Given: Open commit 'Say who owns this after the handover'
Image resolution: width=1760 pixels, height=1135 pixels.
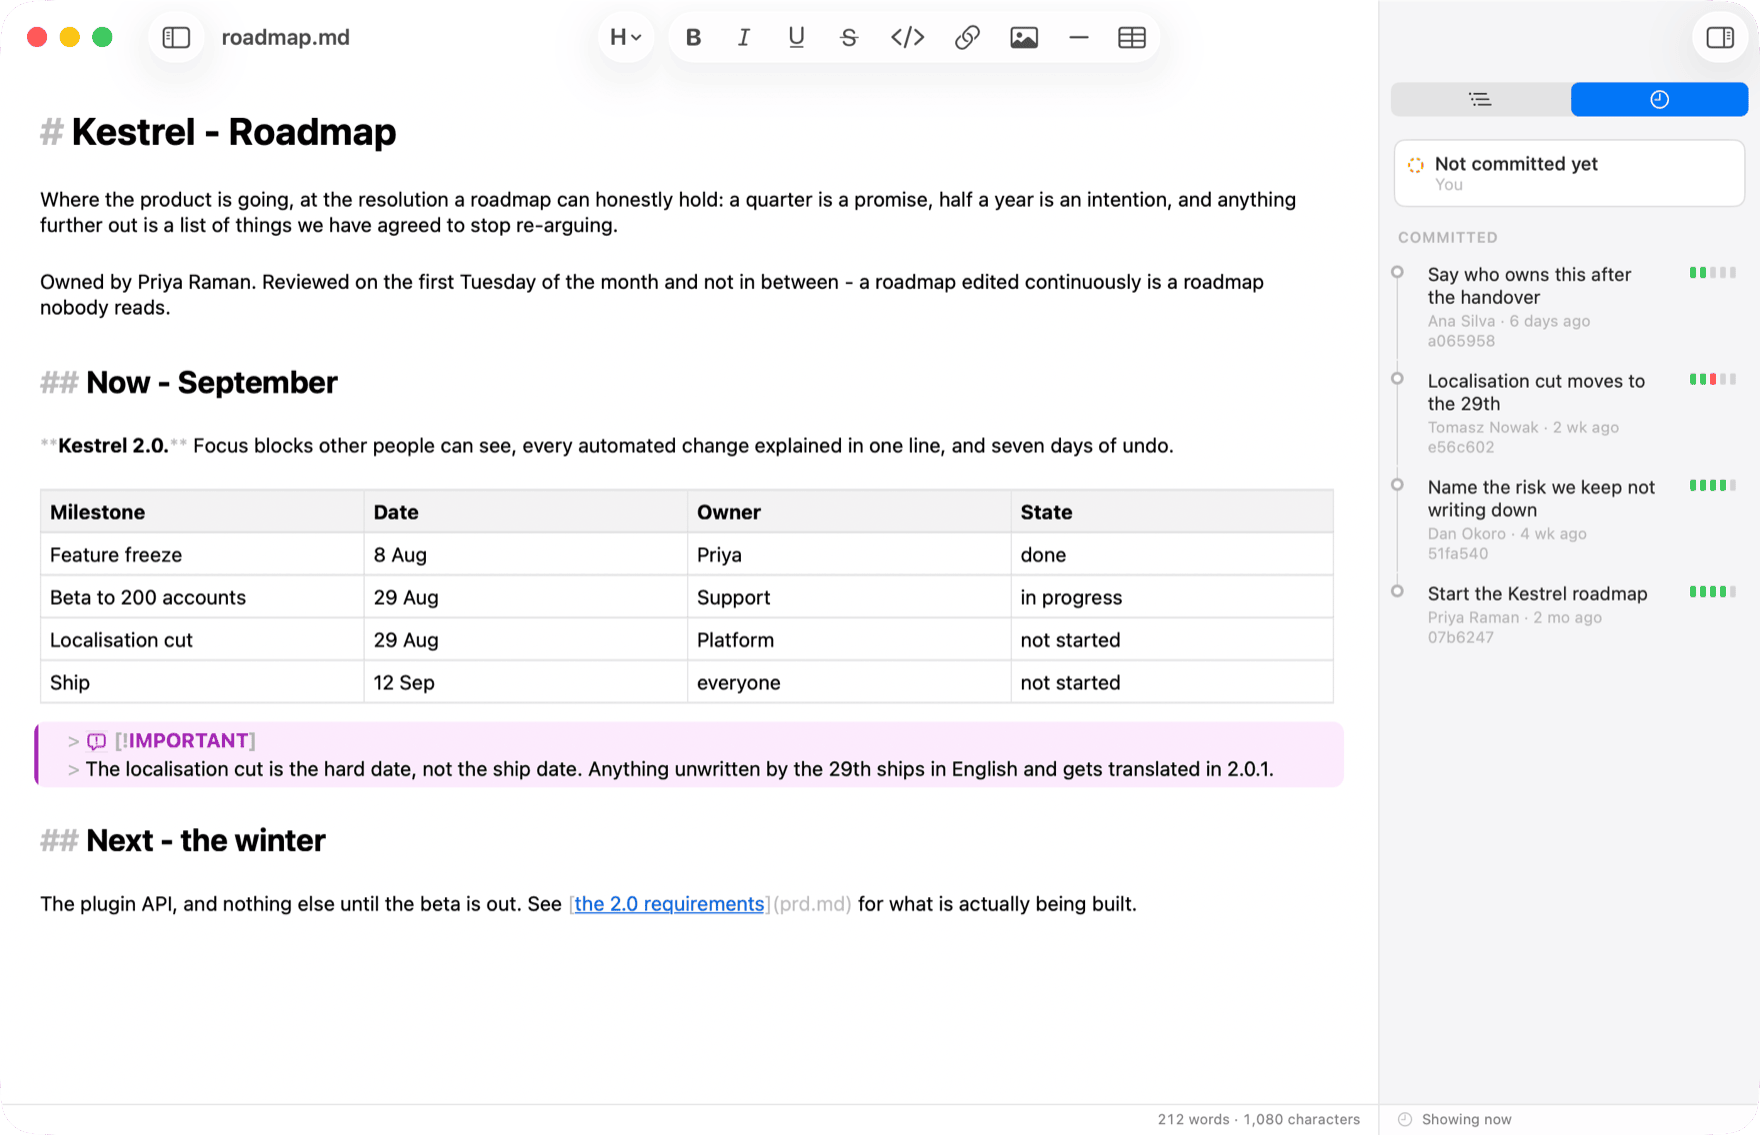Looking at the screenshot, I should [x=1569, y=306].
